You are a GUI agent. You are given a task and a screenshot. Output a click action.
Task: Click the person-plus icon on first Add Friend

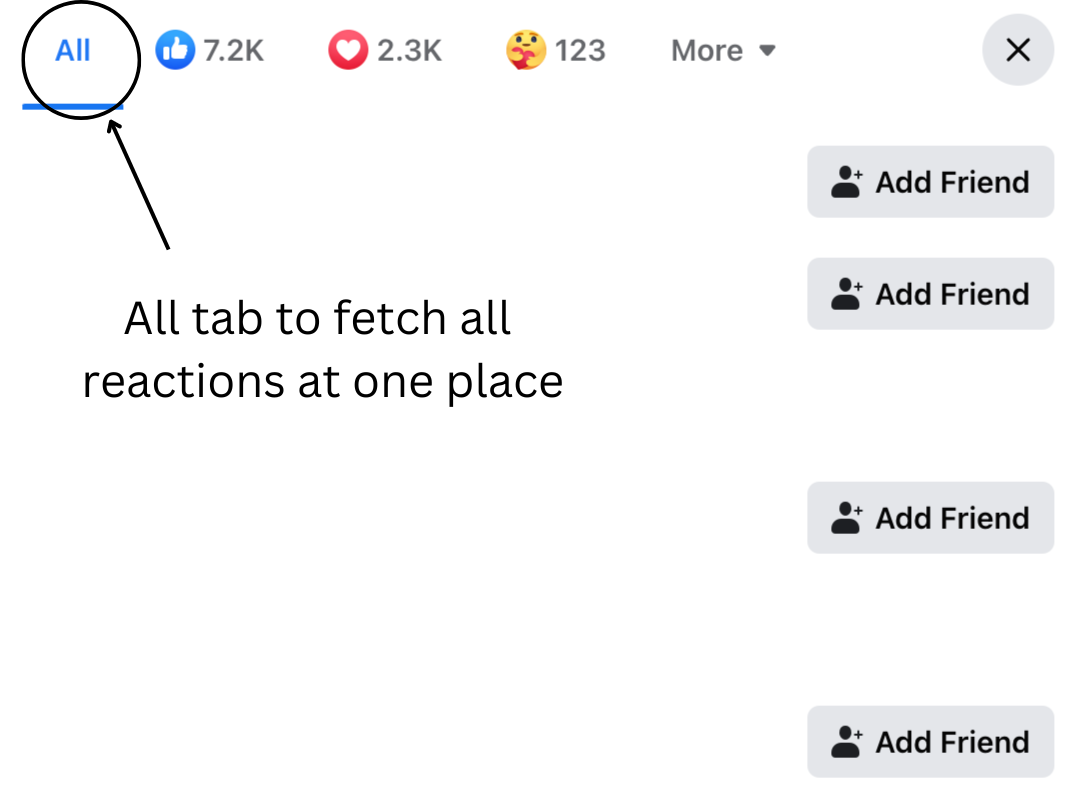[845, 181]
